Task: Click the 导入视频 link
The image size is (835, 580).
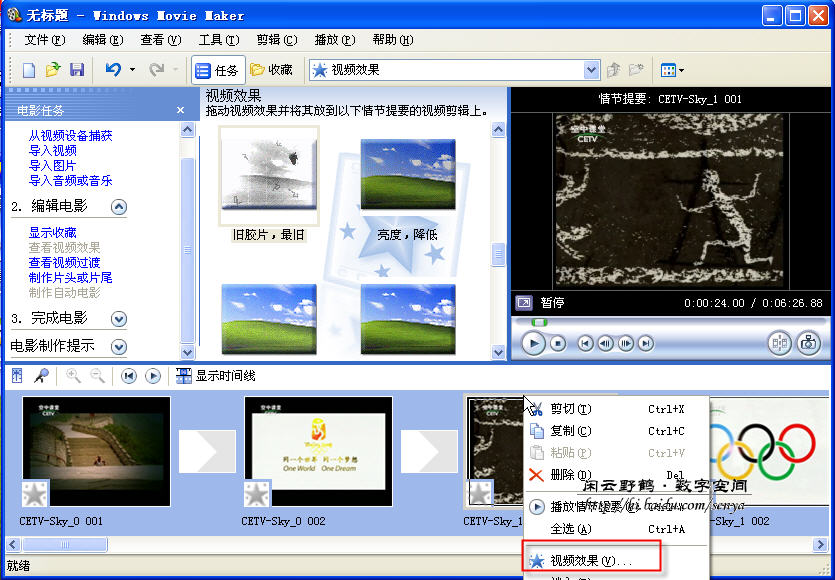Action: [53, 151]
